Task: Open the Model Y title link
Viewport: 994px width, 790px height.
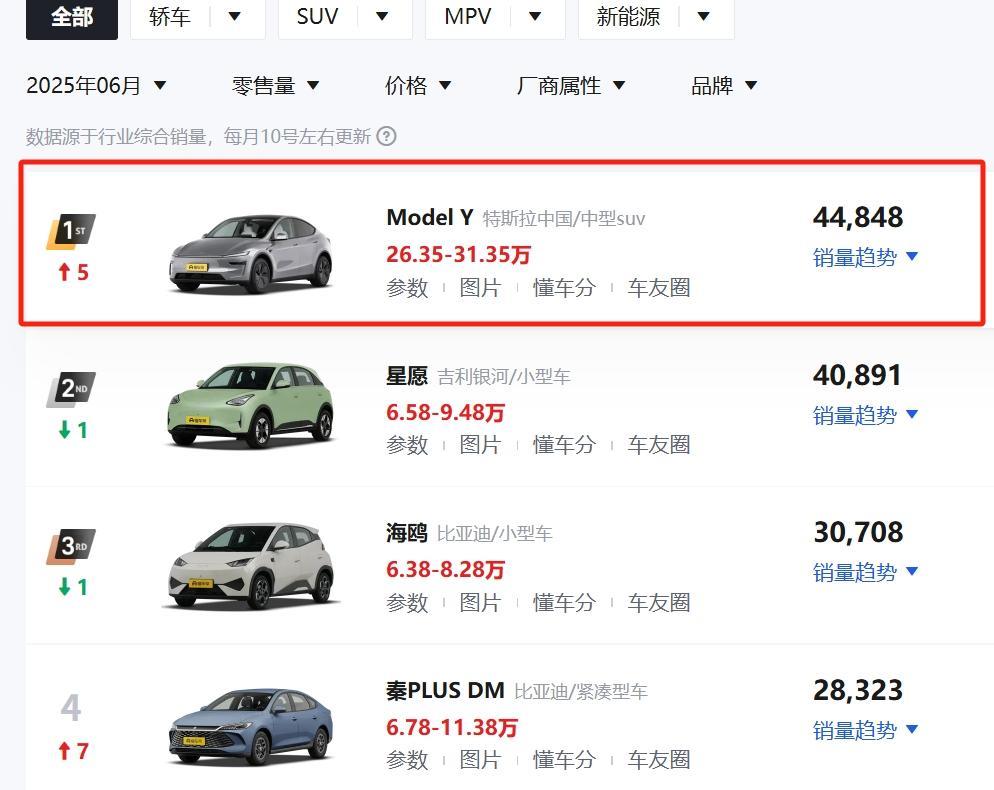Action: pyautogui.click(x=430, y=217)
